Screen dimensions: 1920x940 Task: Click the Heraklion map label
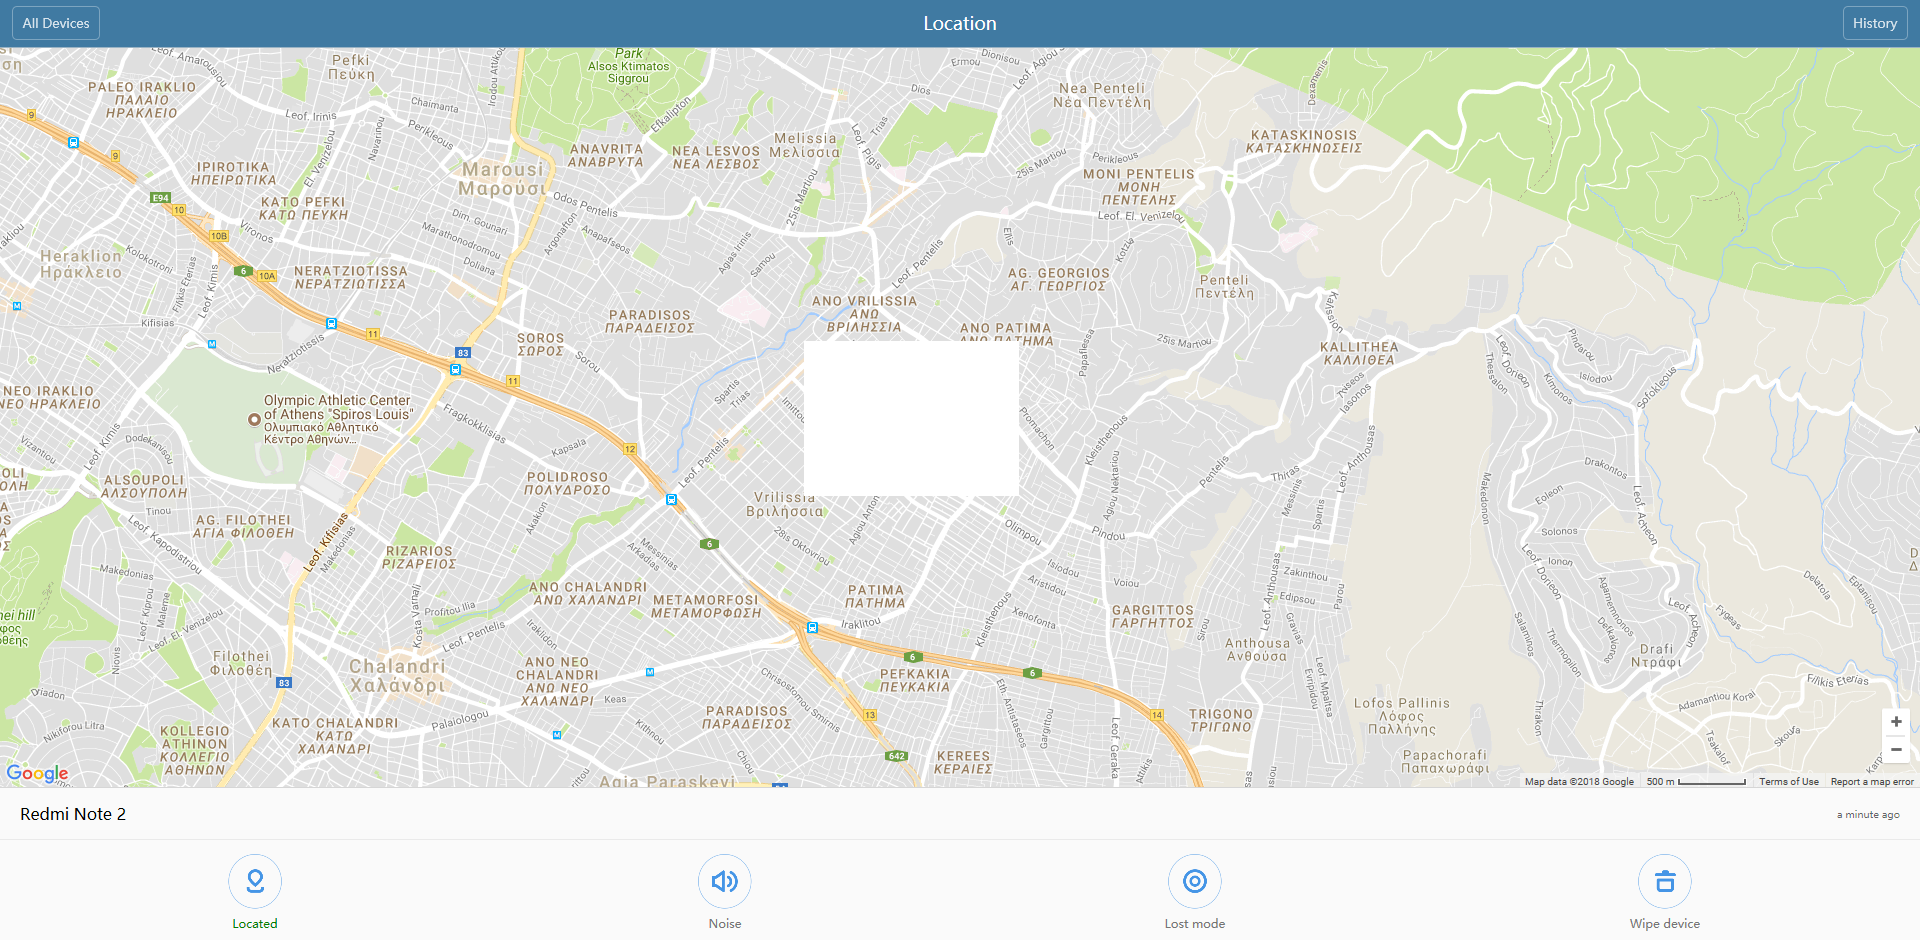pyautogui.click(x=81, y=264)
